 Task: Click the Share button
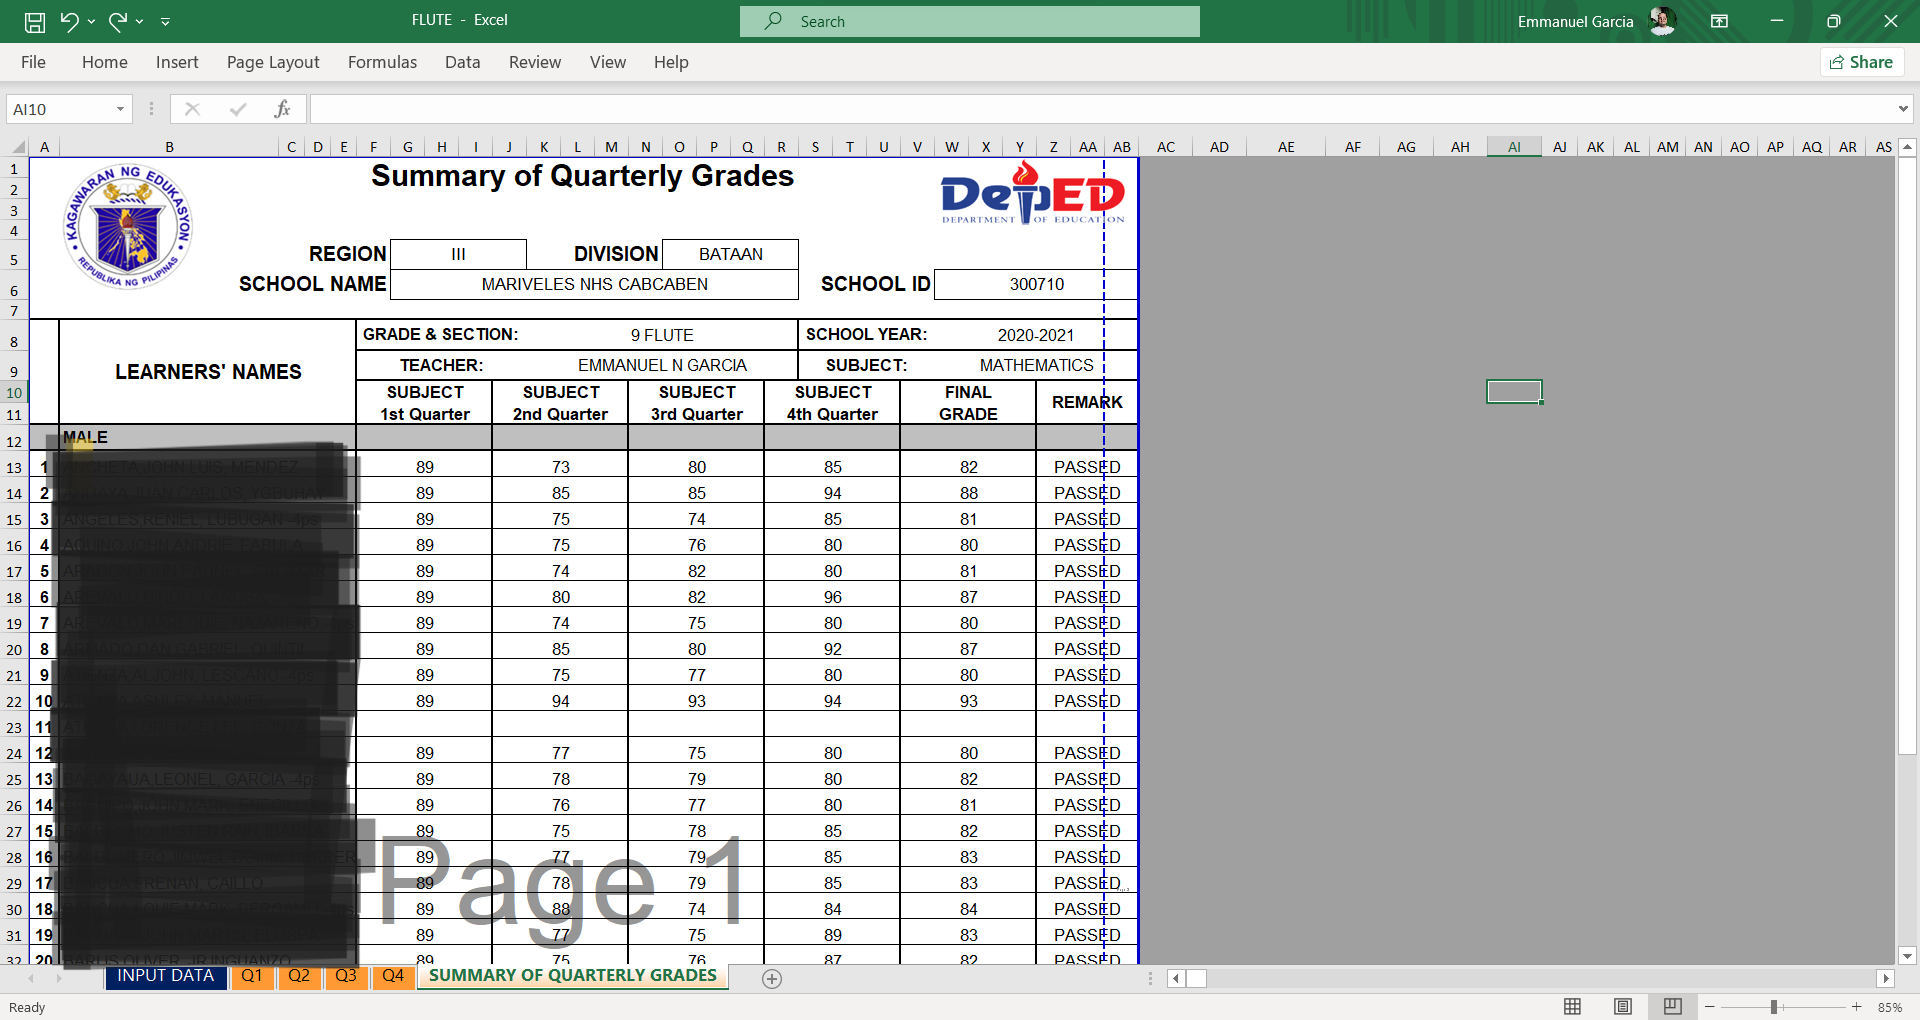(x=1862, y=62)
